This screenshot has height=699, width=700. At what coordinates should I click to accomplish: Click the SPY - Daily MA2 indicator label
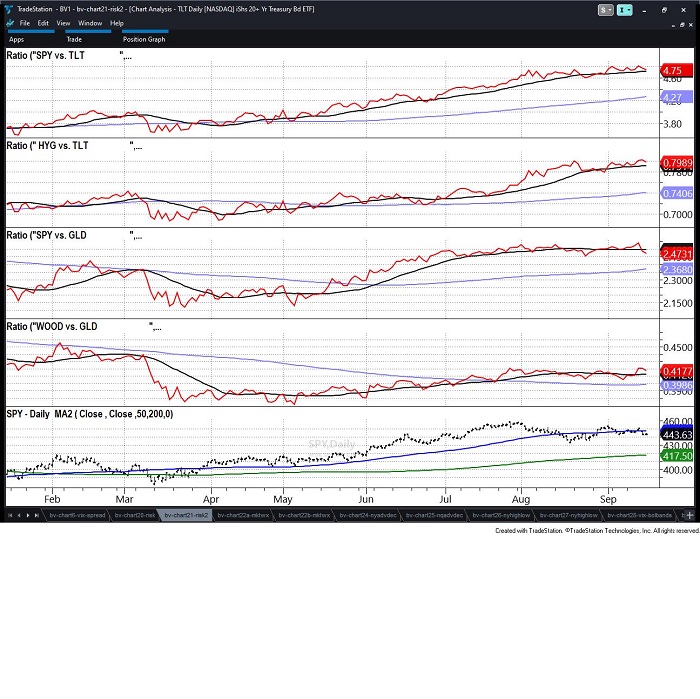point(89,414)
